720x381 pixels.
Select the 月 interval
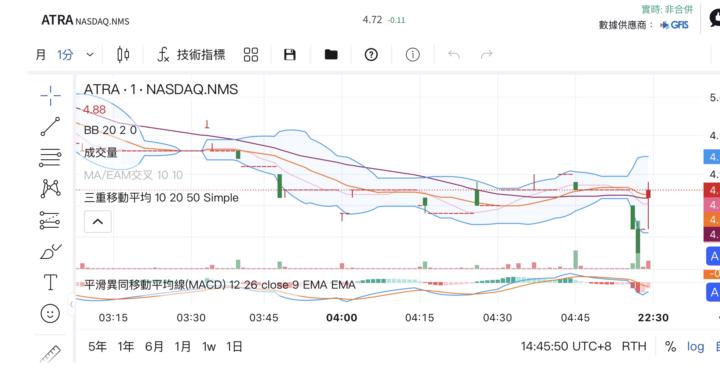[41, 55]
